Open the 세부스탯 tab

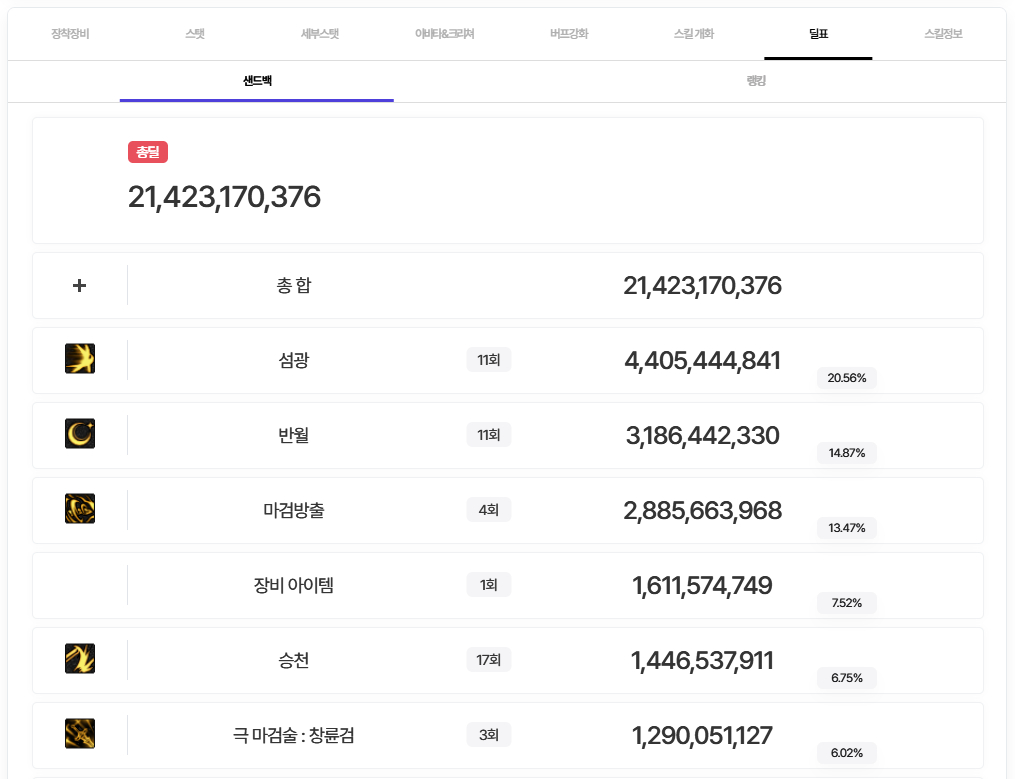click(320, 34)
